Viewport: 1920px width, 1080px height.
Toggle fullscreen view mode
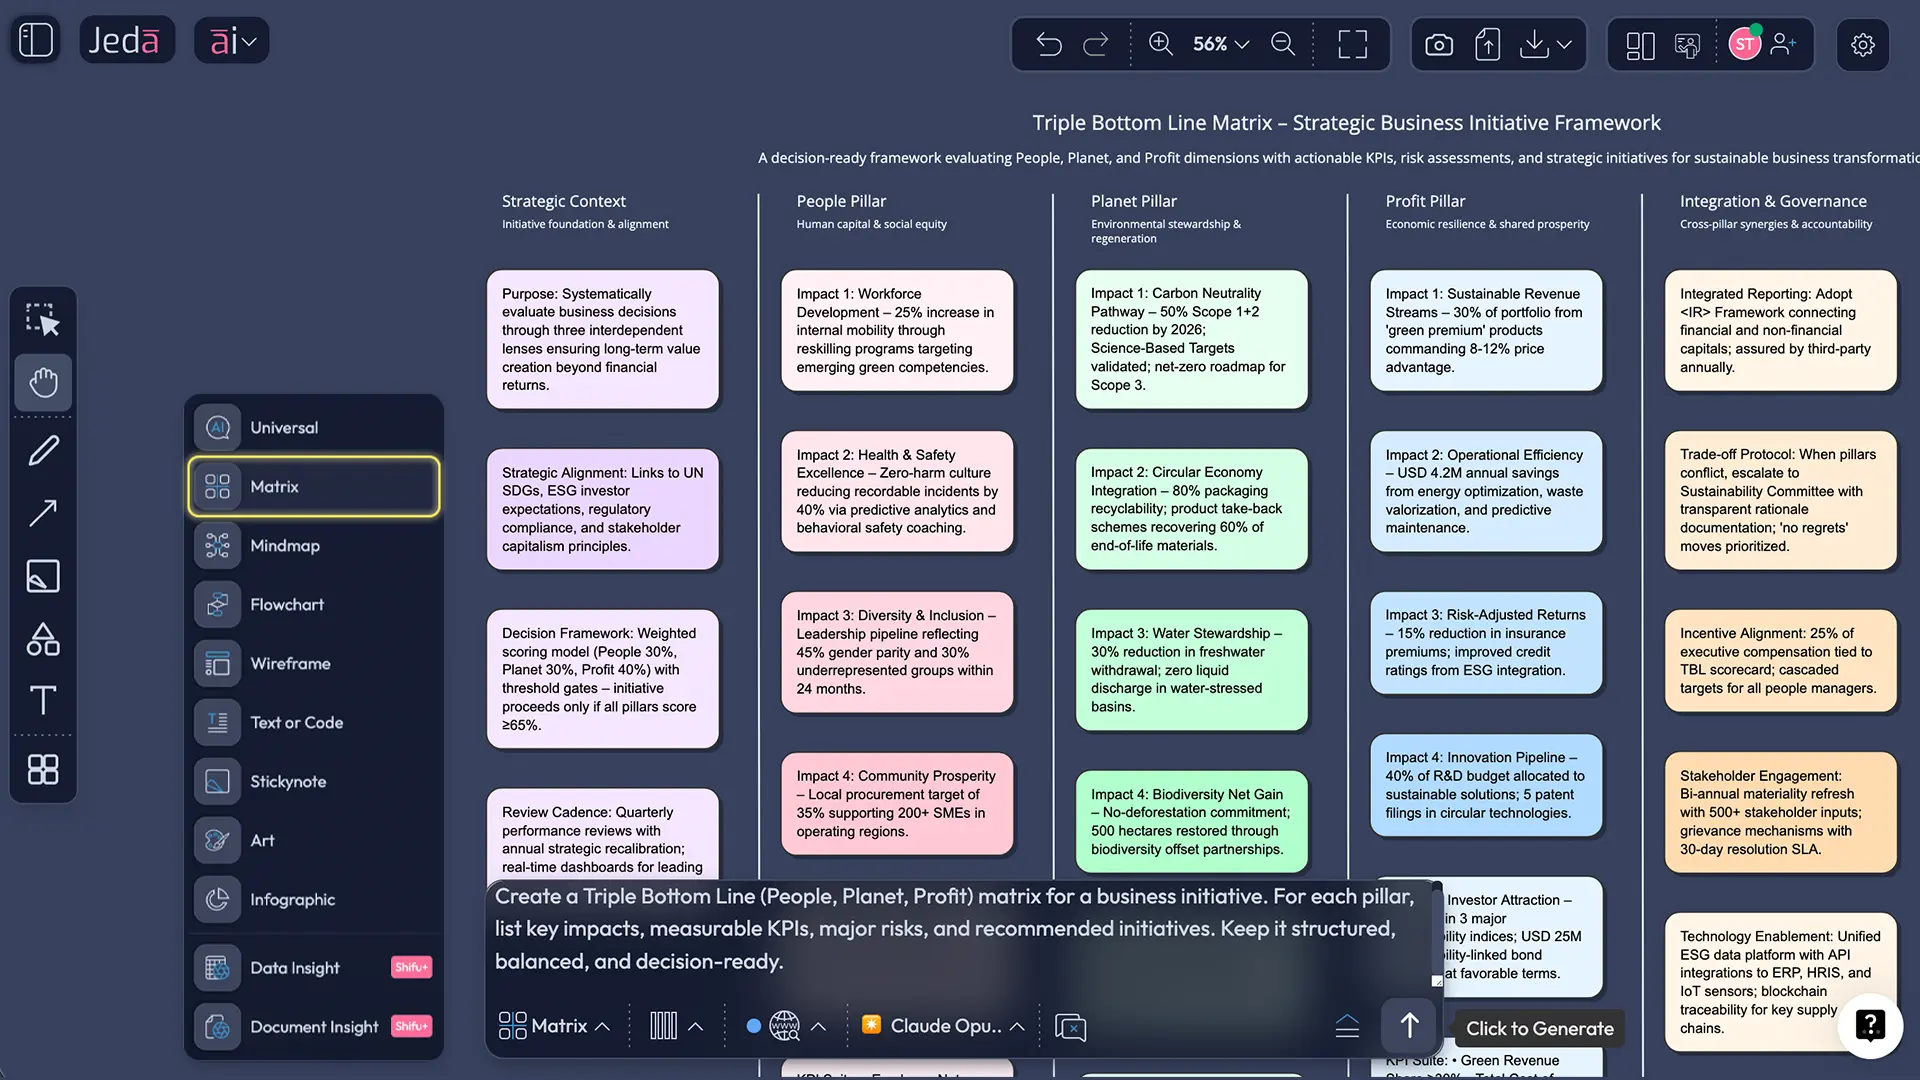[1352, 44]
